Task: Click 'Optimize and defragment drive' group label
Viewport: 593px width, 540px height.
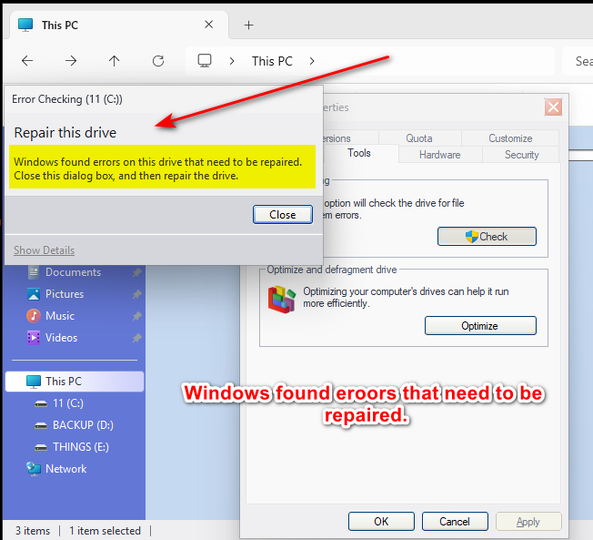Action: (x=332, y=269)
